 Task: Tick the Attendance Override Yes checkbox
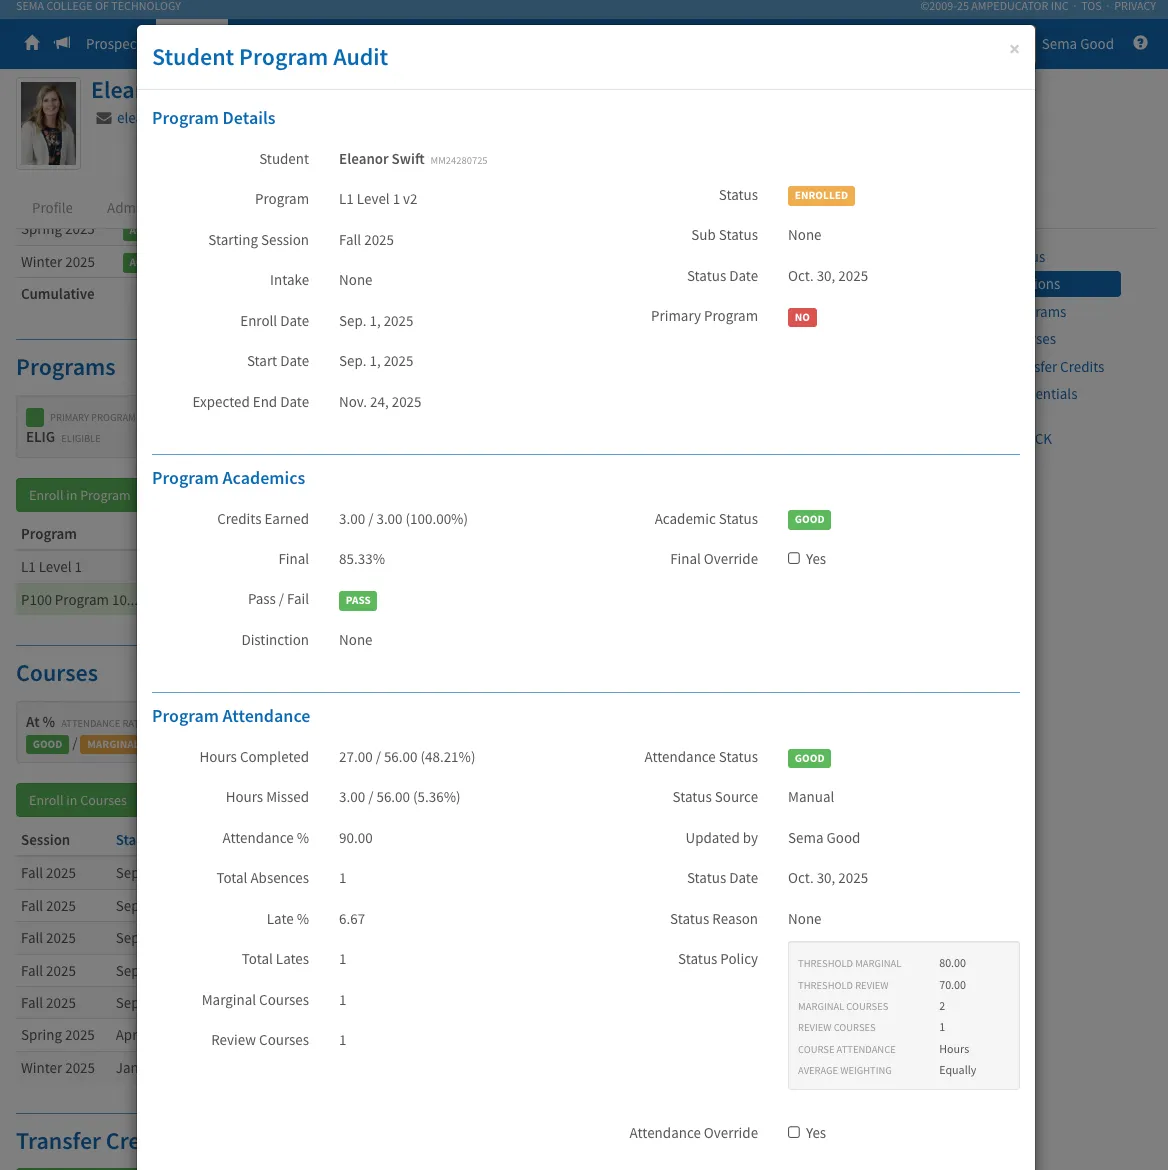coord(794,1132)
